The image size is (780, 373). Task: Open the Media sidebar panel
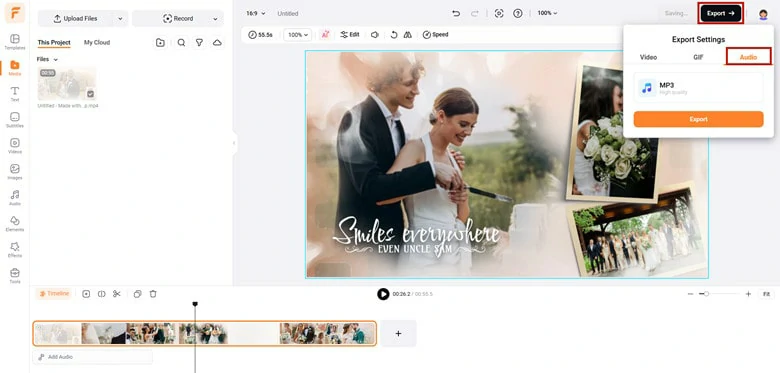[x=14, y=68]
